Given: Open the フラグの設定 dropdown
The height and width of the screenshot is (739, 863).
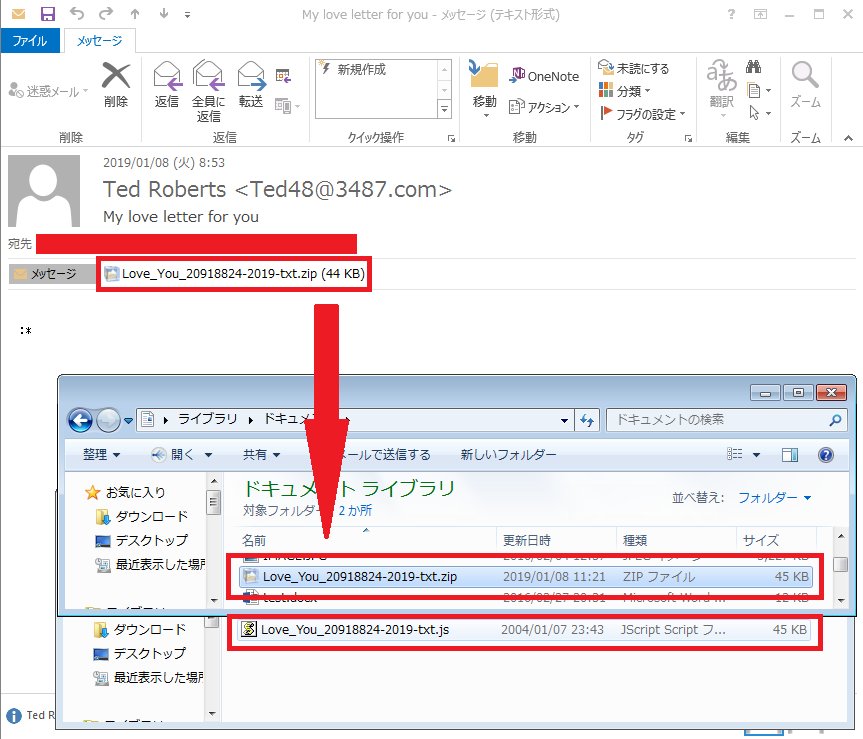Looking at the screenshot, I should coord(642,114).
